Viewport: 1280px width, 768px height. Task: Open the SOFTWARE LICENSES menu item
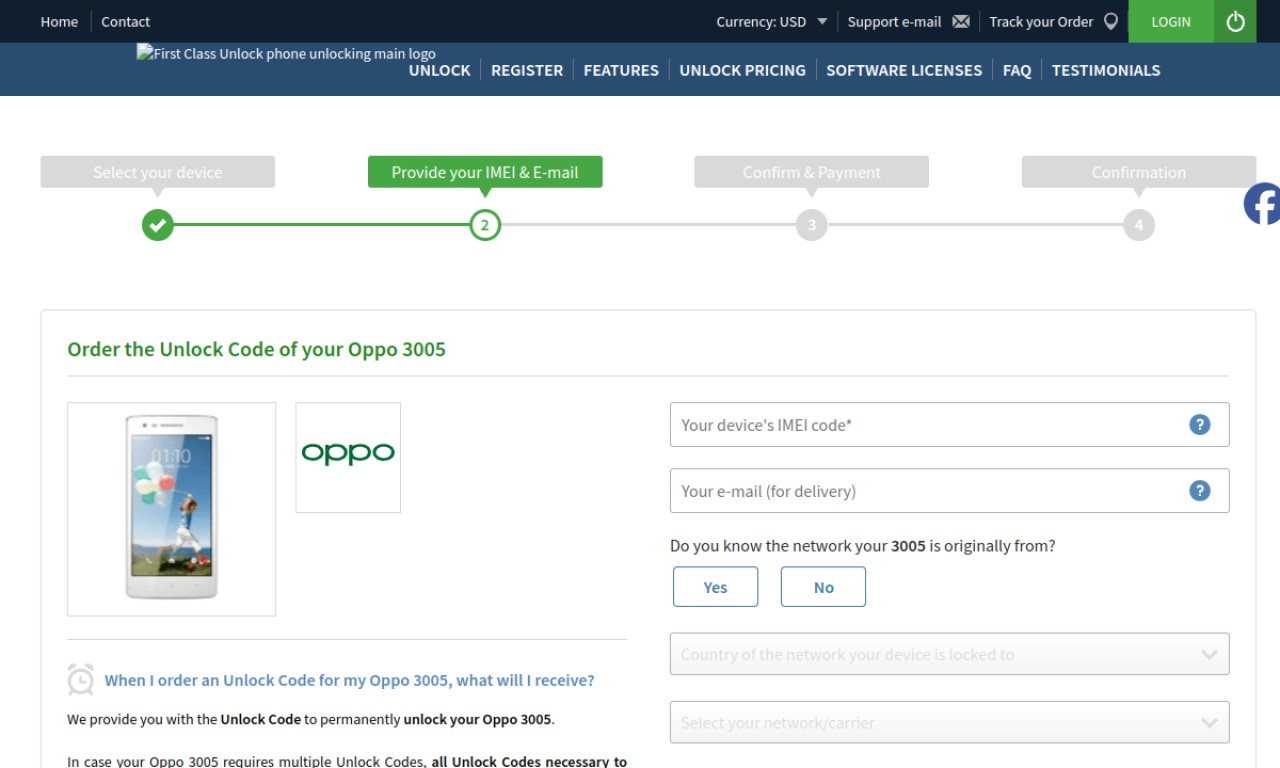click(x=904, y=70)
